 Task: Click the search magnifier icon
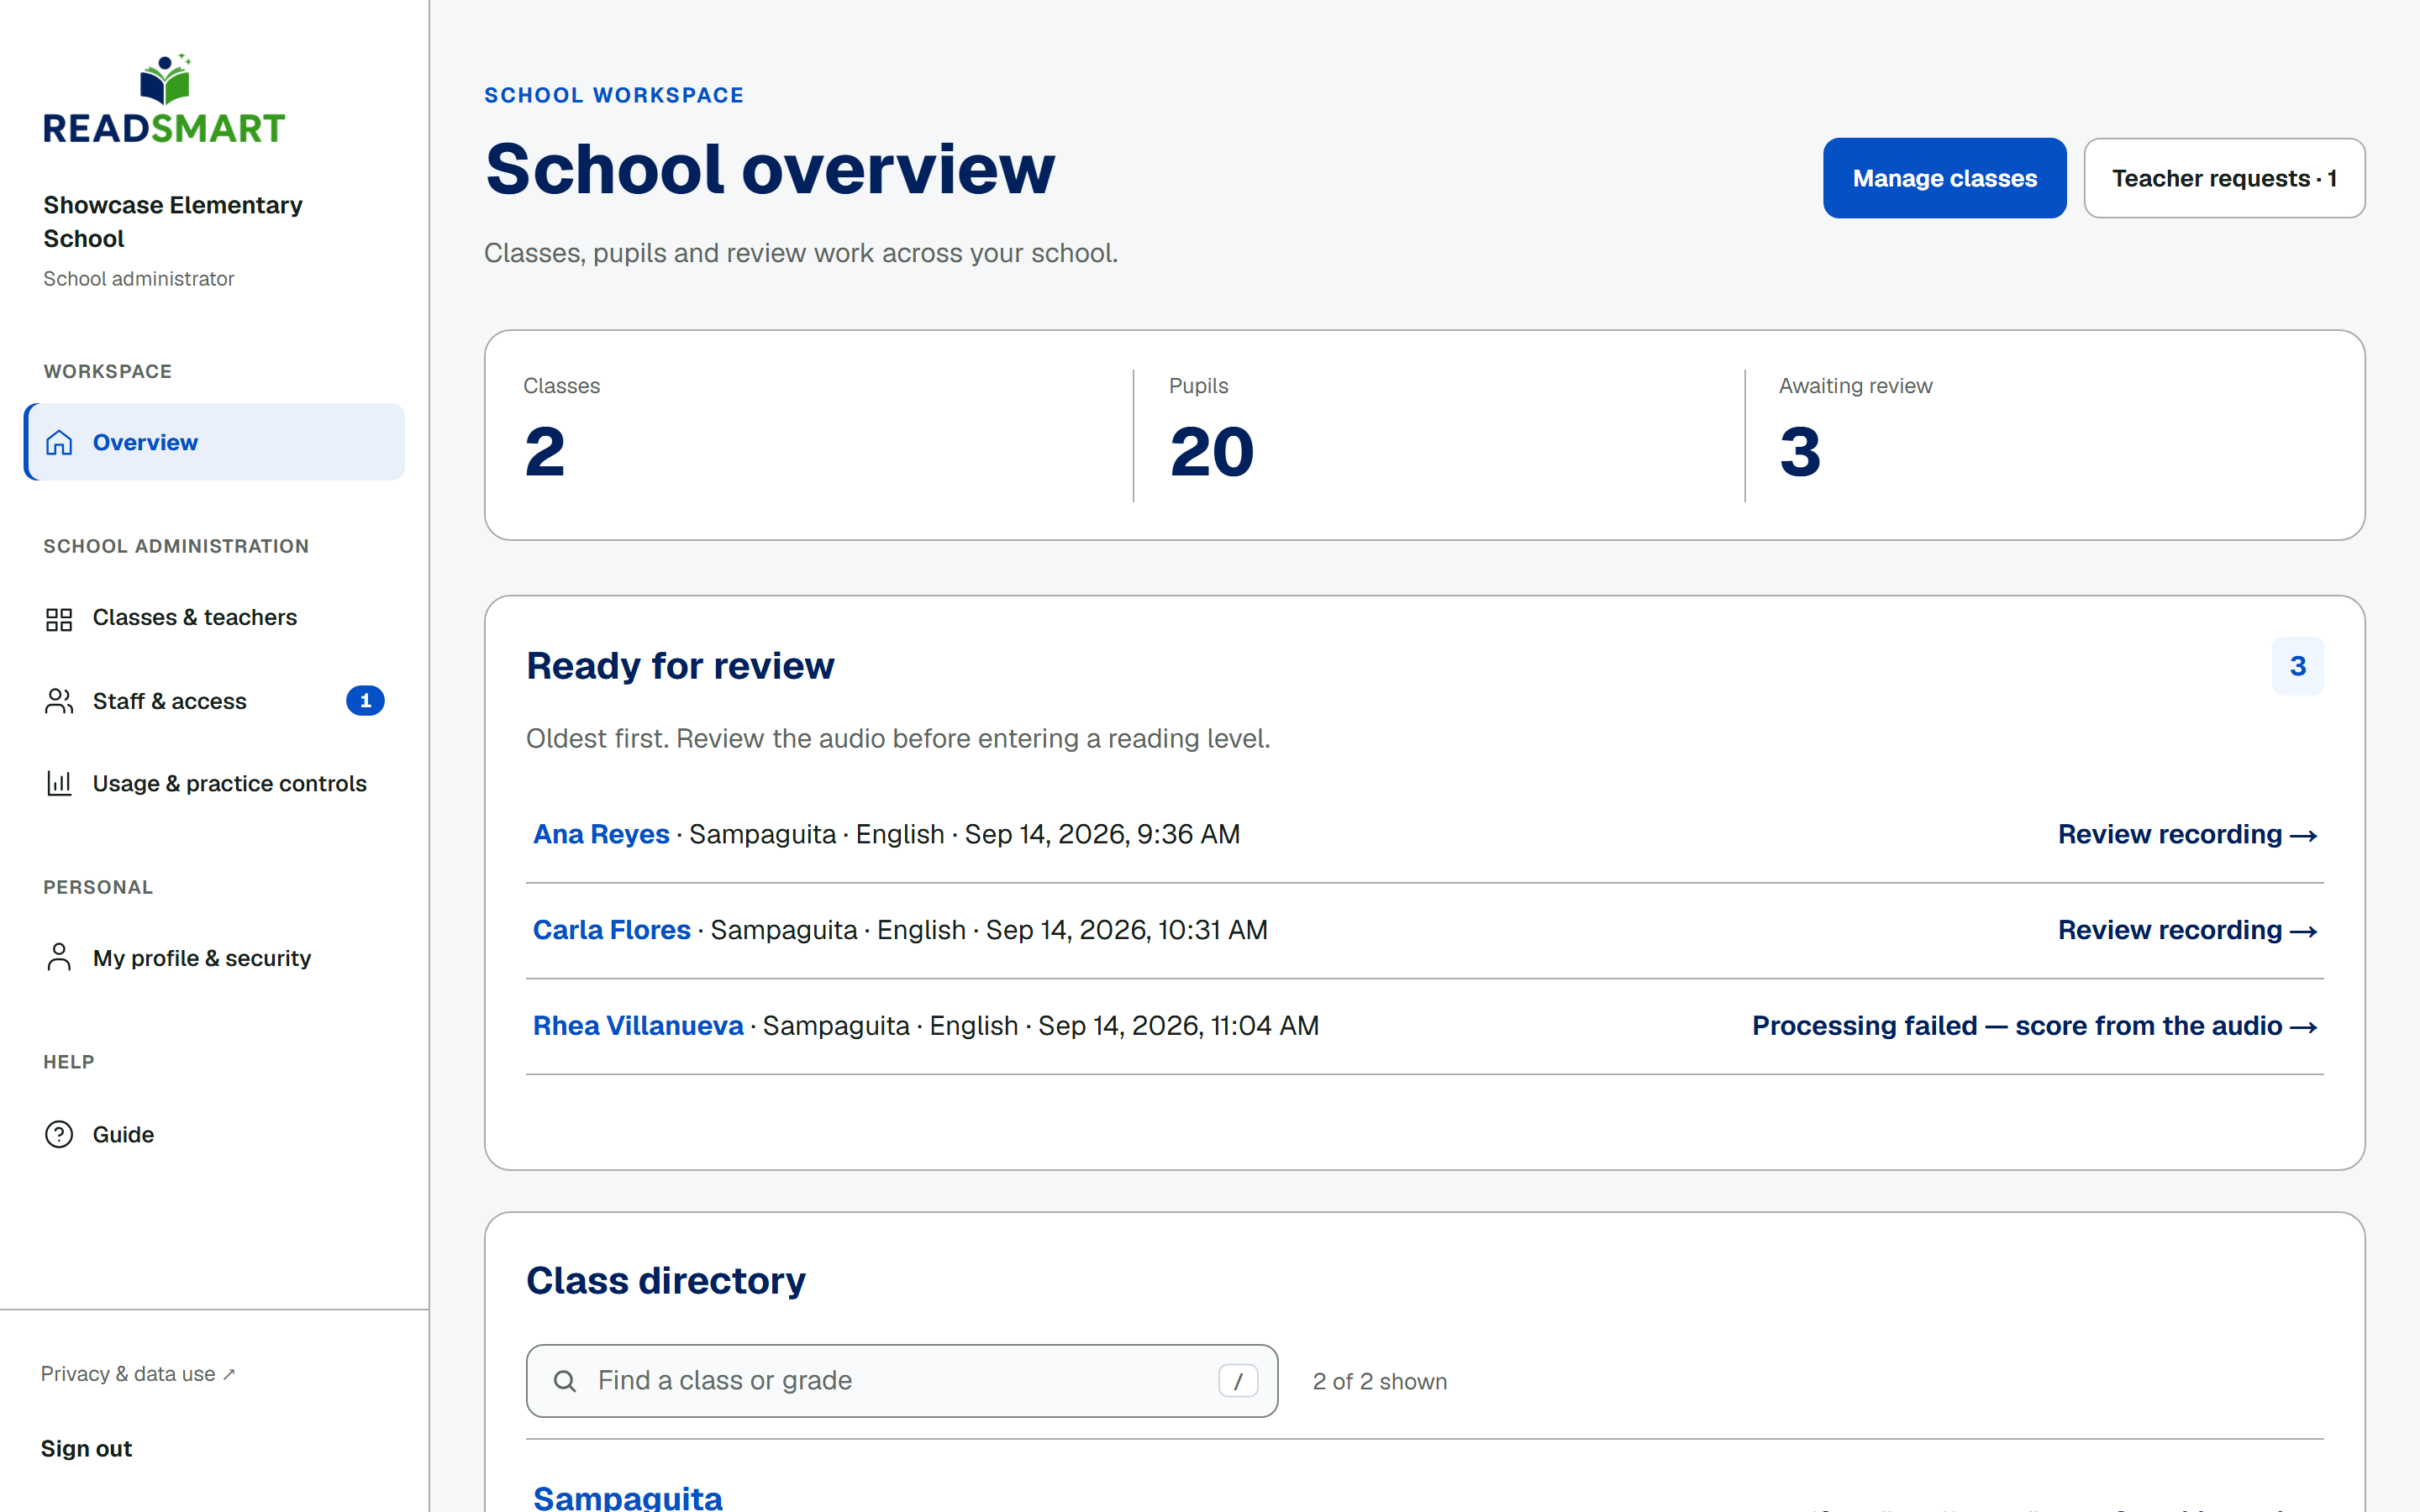pyautogui.click(x=565, y=1381)
